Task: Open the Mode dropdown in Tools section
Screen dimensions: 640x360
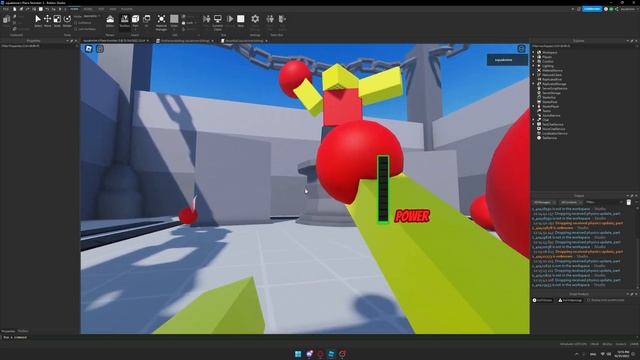Action: 91,16
